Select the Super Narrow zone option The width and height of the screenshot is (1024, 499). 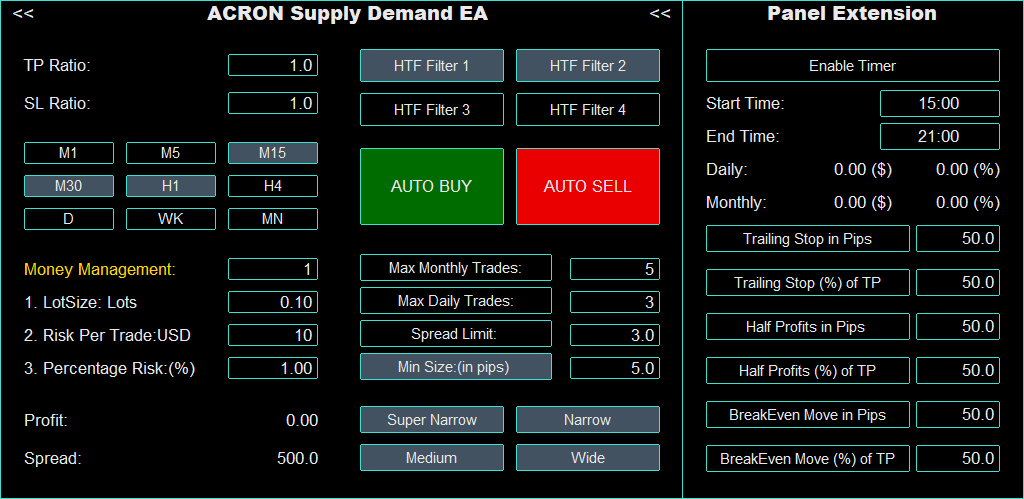tap(432, 420)
